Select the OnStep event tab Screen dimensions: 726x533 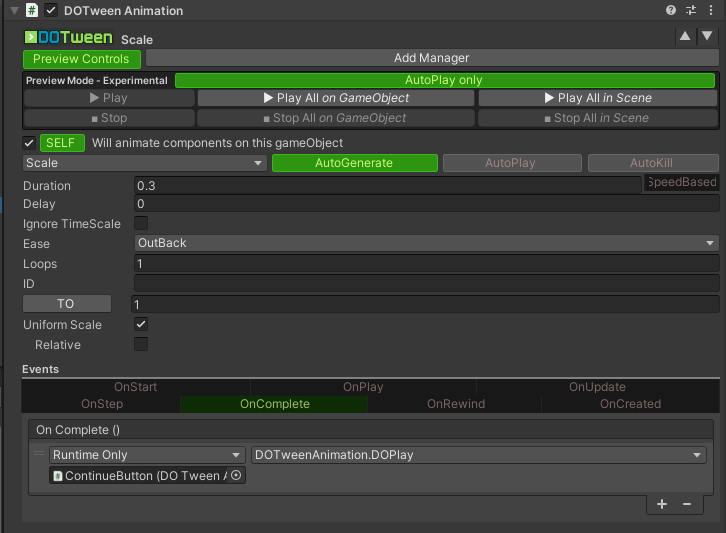pos(102,404)
